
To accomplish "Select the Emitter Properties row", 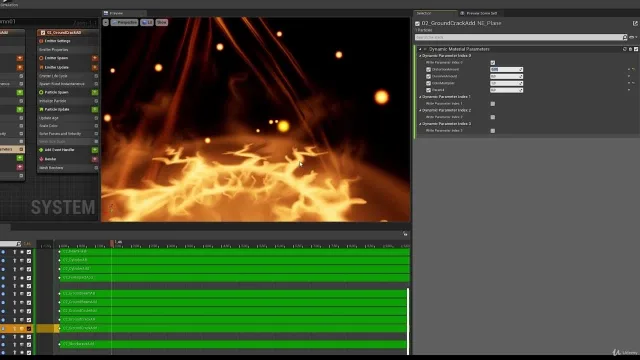I will tap(67, 50).
